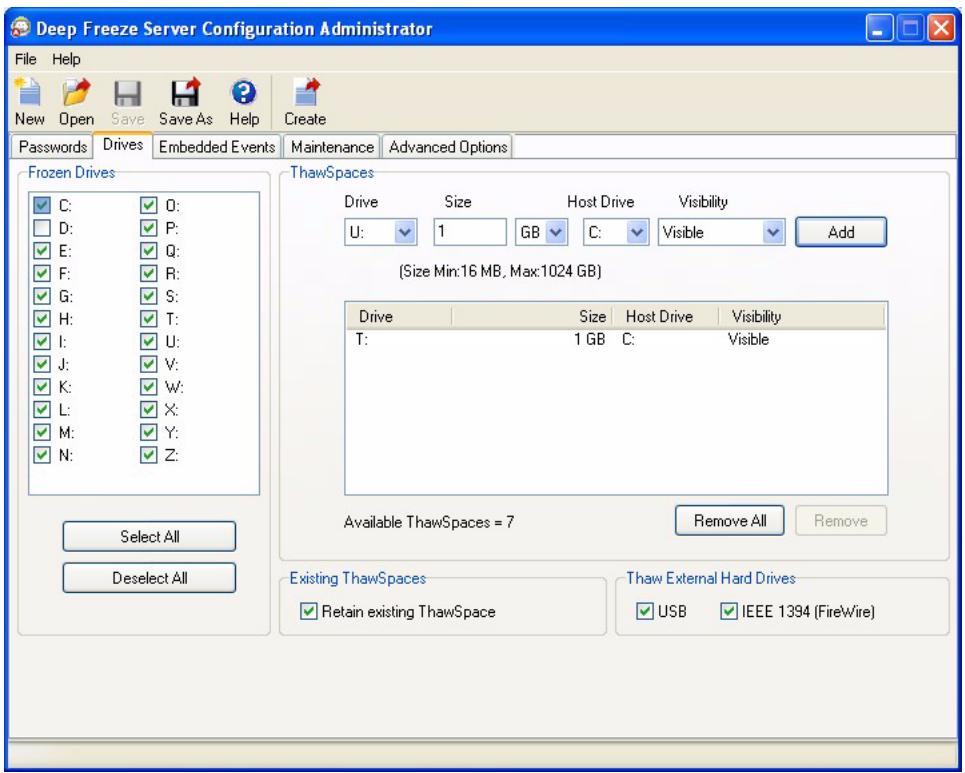The height and width of the screenshot is (773, 965).
Task: Click the Size column header
Action: (532, 316)
